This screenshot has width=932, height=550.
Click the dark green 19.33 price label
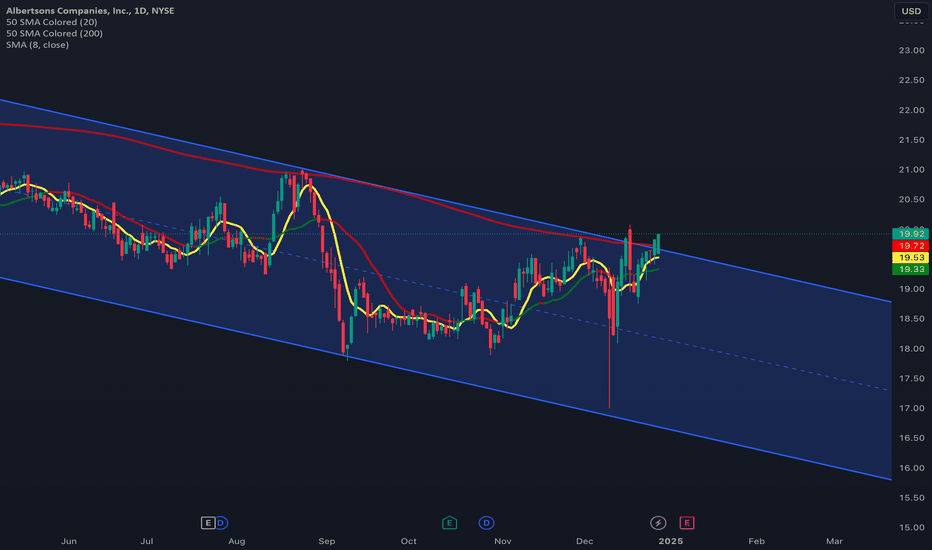pos(911,270)
